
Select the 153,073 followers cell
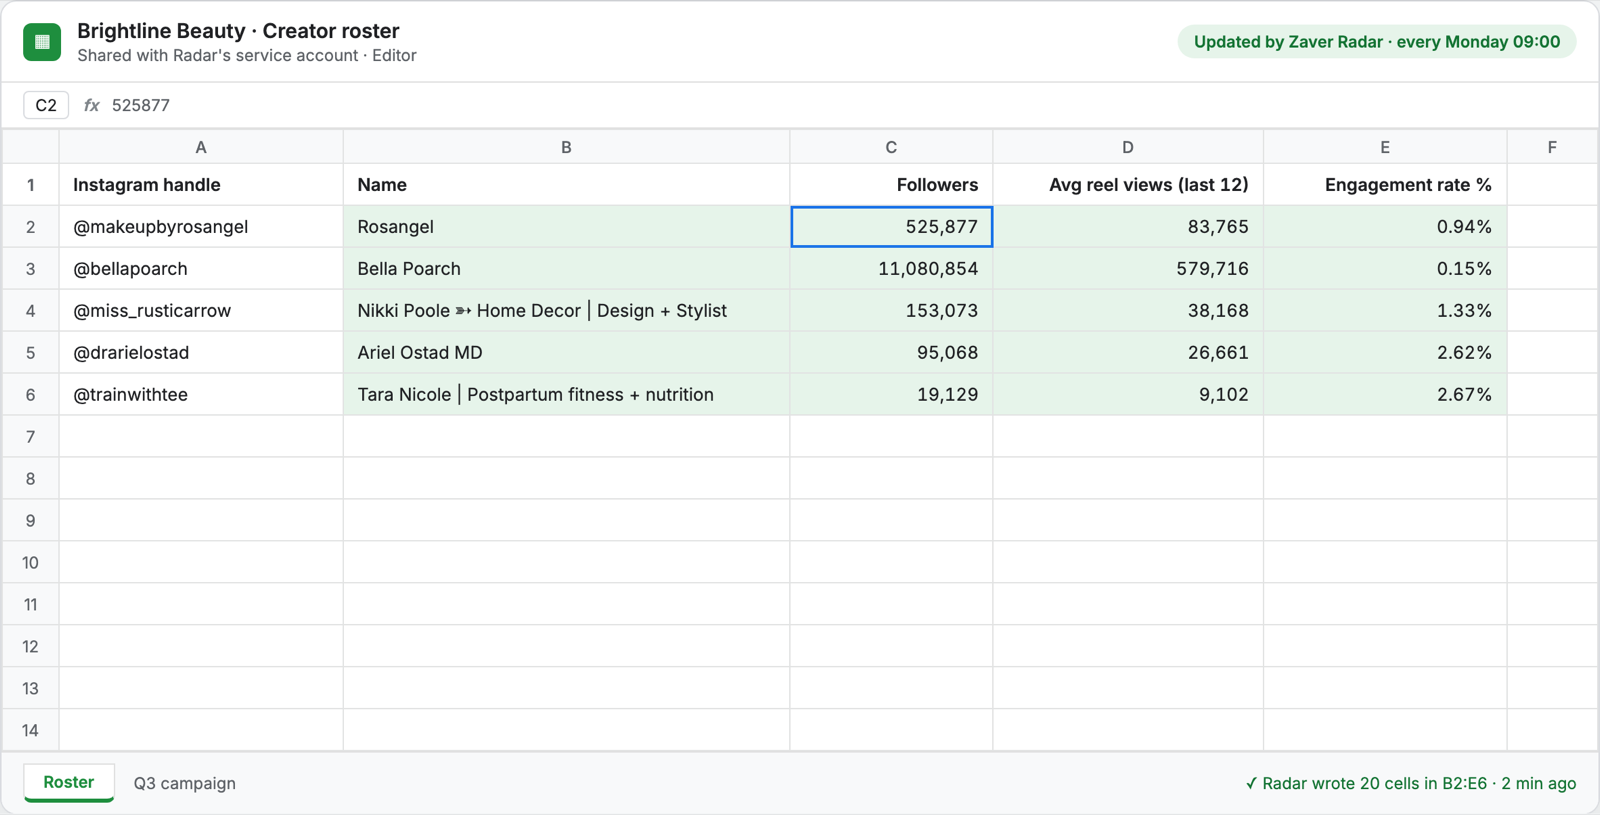click(x=891, y=311)
